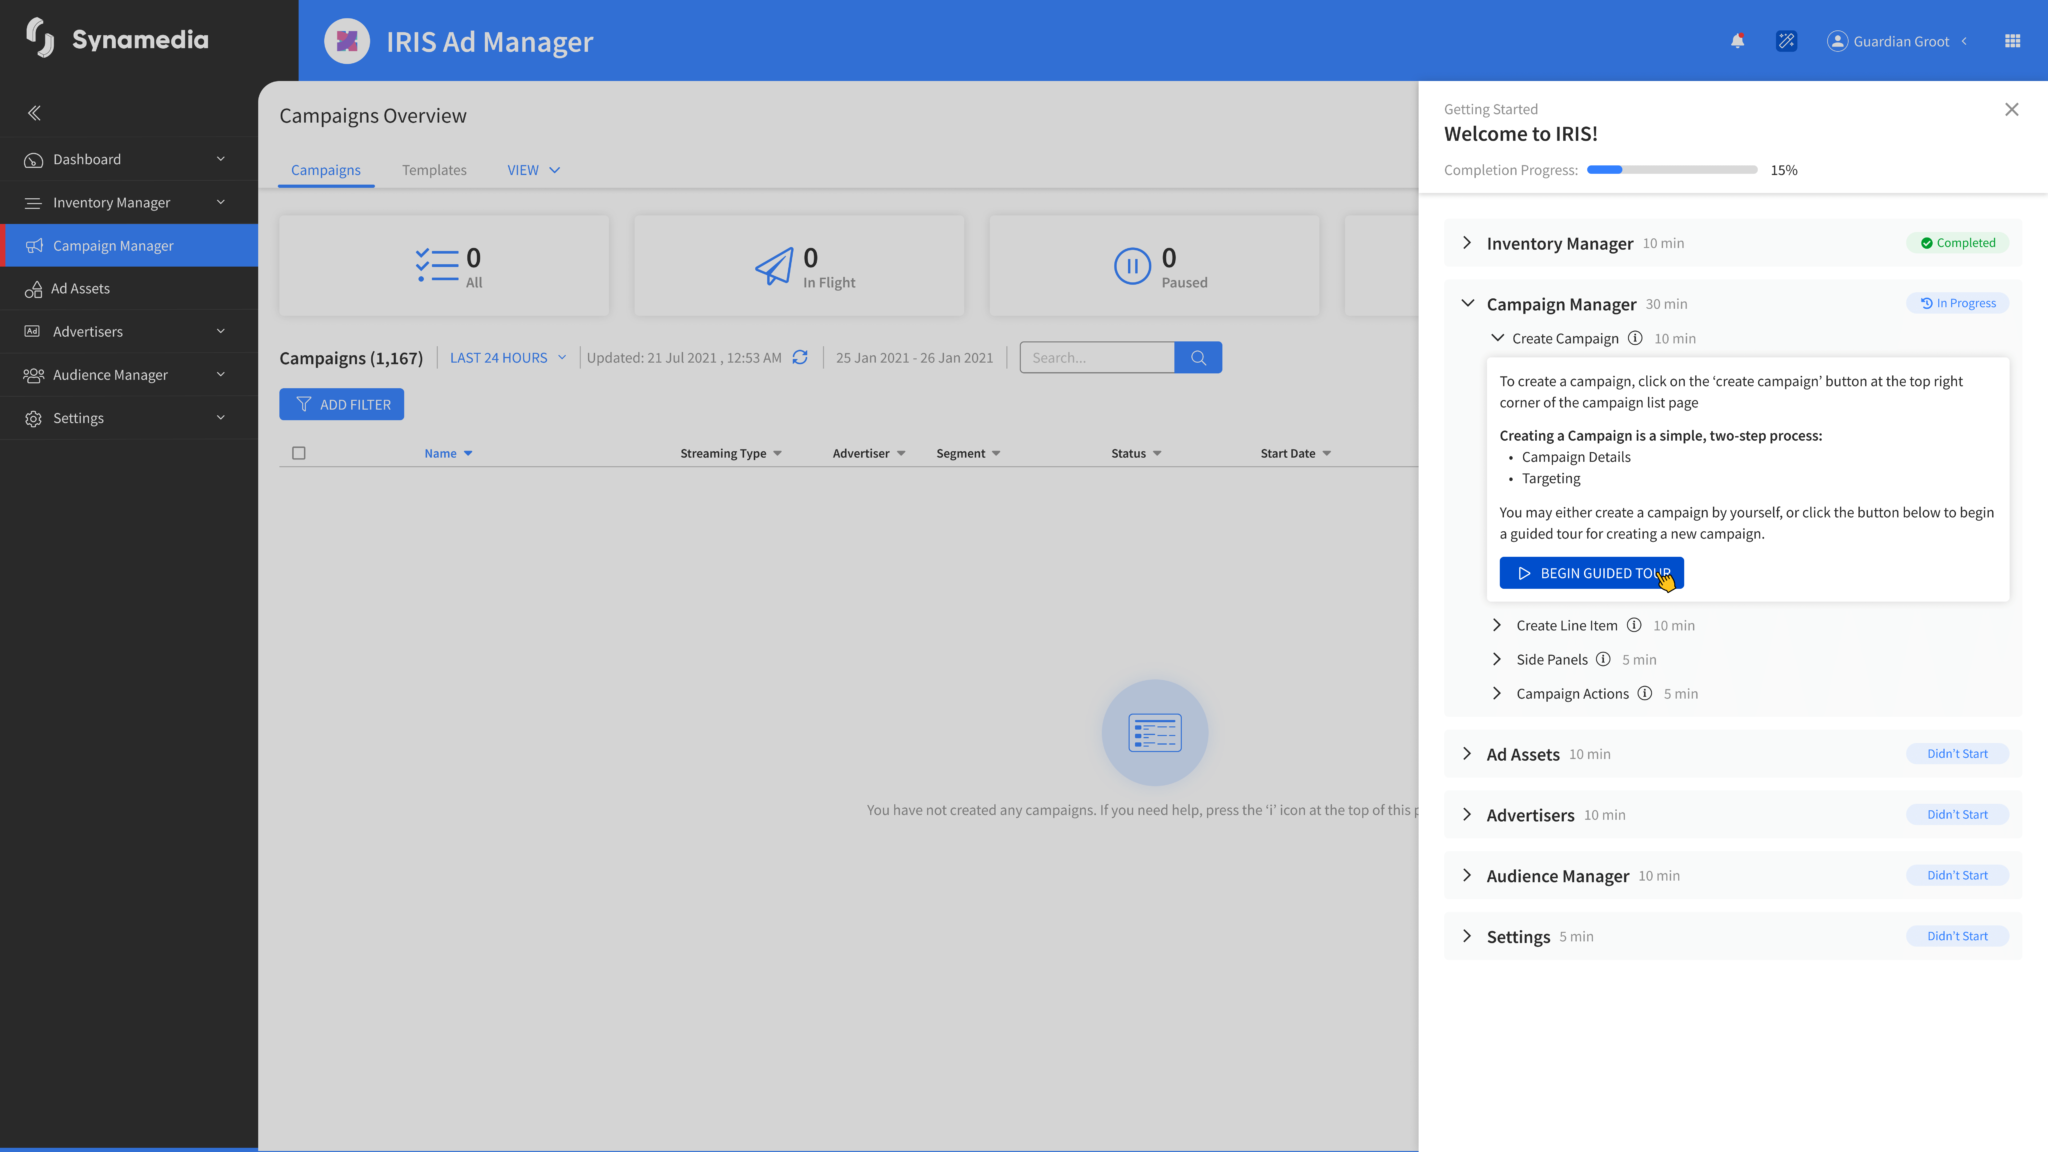Viewport: 2048px width, 1152px height.
Task: Click the BEGIN GUIDED TOUR button
Action: (x=1591, y=573)
